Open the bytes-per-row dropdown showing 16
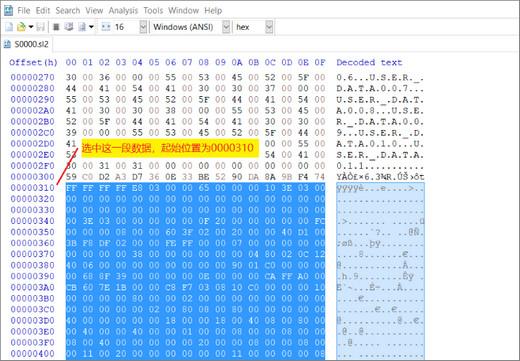Viewport: 520px width, 361px height. pos(143,27)
